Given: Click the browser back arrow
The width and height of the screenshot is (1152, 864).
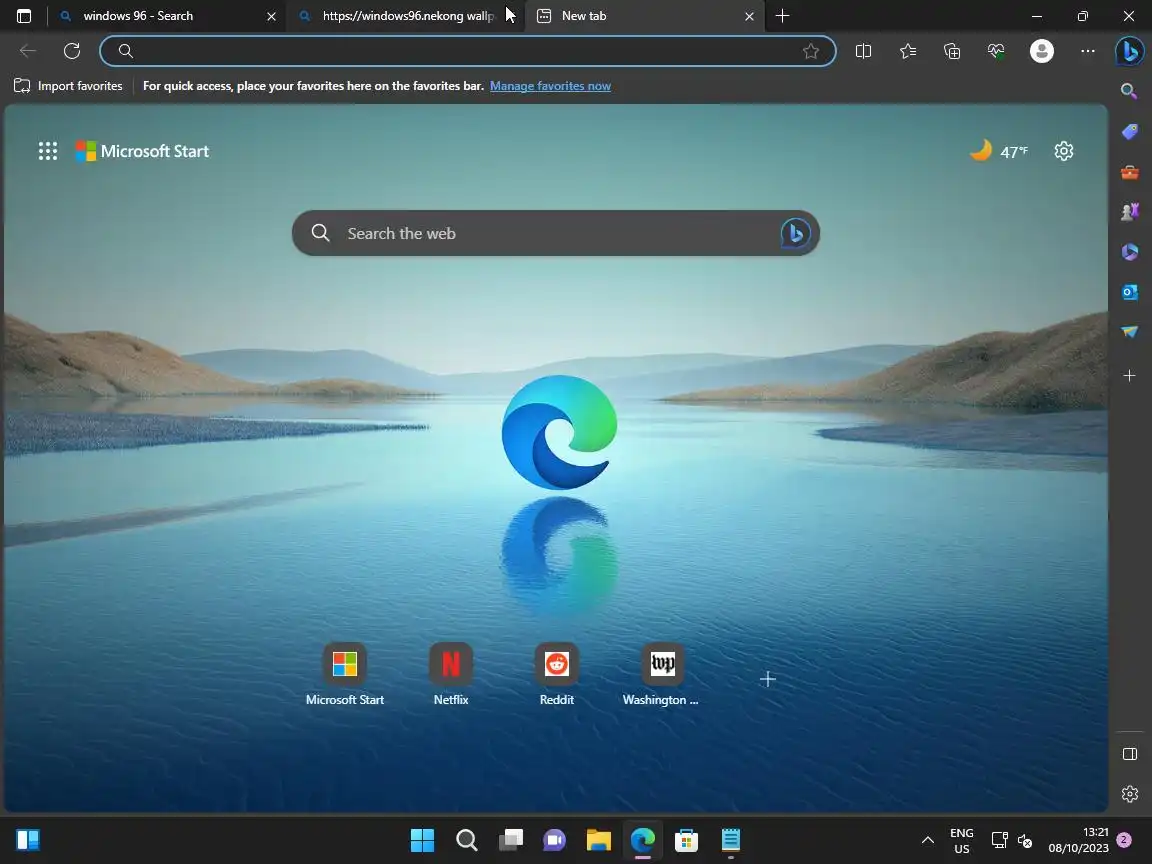Looking at the screenshot, I should click(28, 51).
